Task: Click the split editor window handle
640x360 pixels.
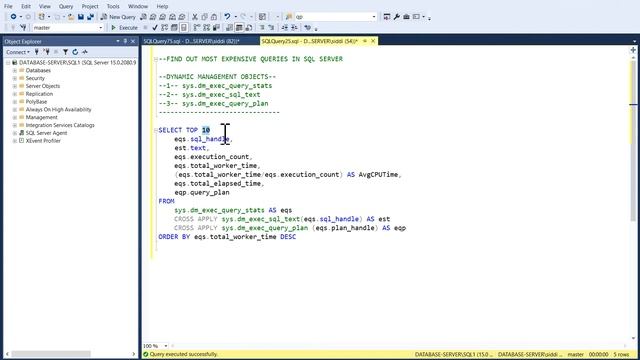Action: click(x=633, y=50)
